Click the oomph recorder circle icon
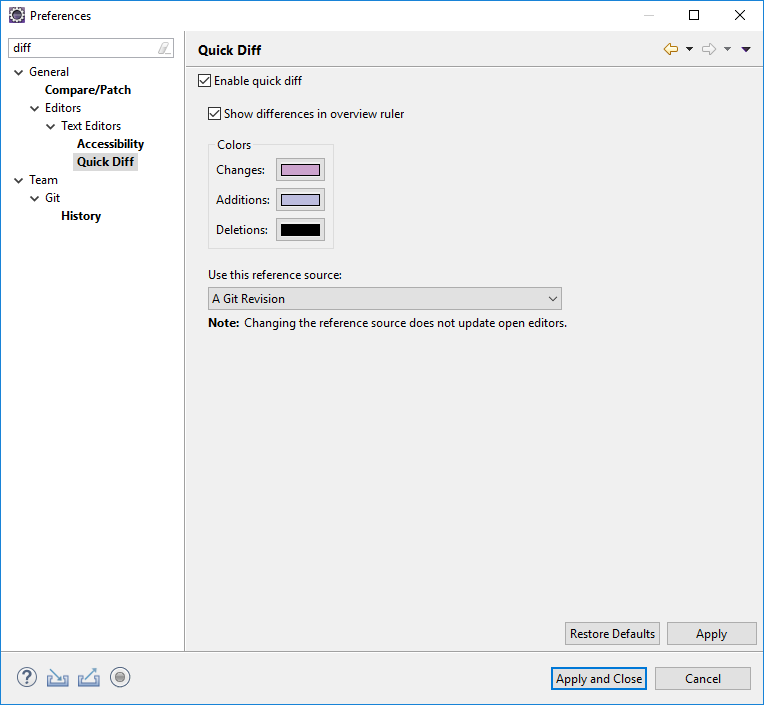Screen dimensions: 764x705 (x=120, y=678)
